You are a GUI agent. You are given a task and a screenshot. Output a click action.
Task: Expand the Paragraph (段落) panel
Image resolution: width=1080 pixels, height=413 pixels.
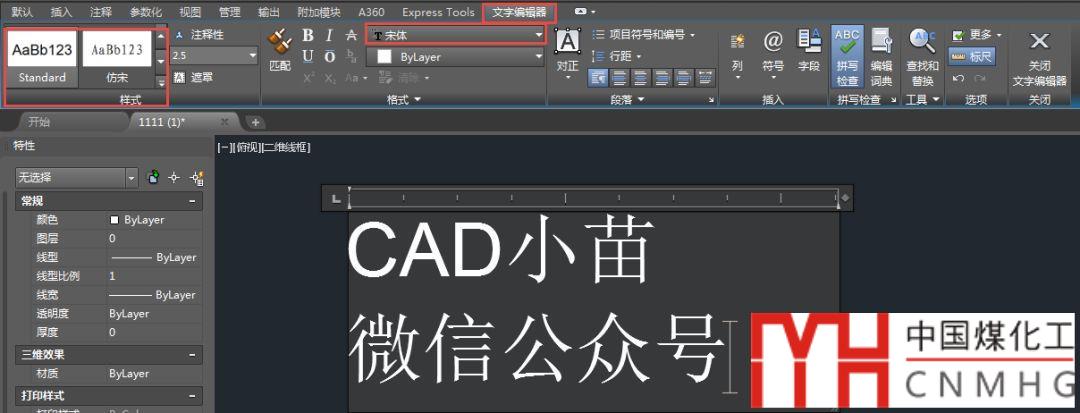pos(627,100)
